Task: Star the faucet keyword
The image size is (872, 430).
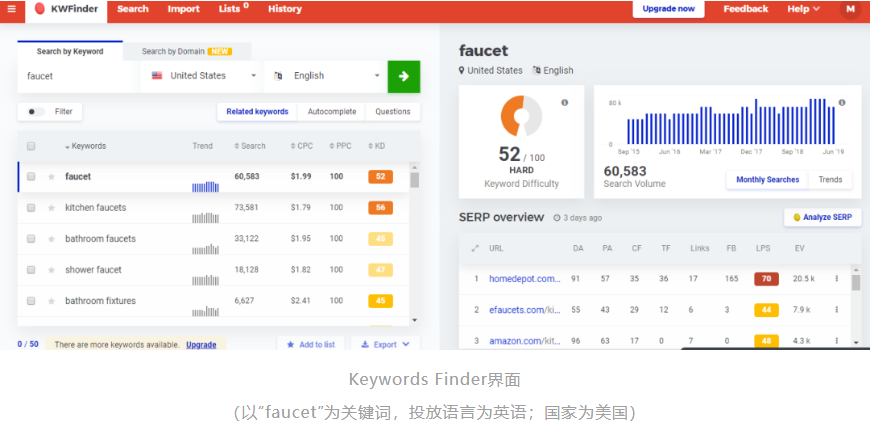Action: click(51, 177)
